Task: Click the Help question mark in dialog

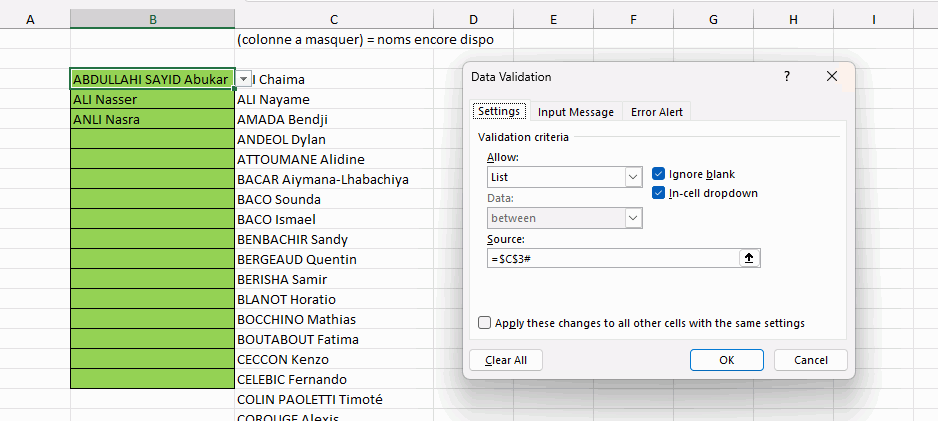Action: click(787, 77)
